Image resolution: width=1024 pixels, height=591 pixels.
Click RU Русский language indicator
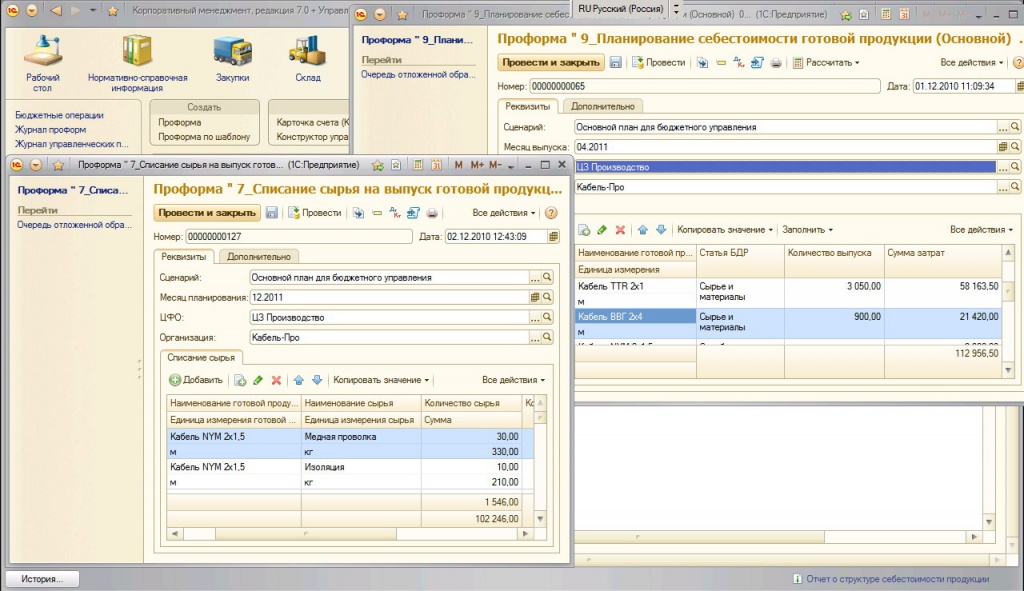pyautogui.click(x=620, y=9)
